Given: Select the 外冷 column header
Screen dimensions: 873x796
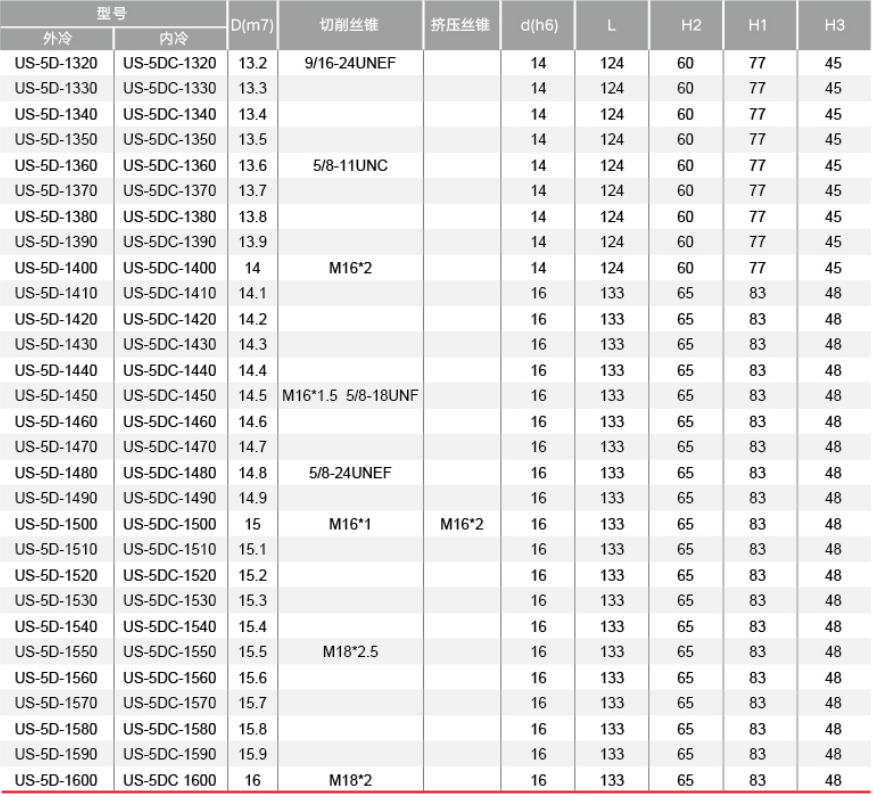Looking at the screenshot, I should pos(57,39).
